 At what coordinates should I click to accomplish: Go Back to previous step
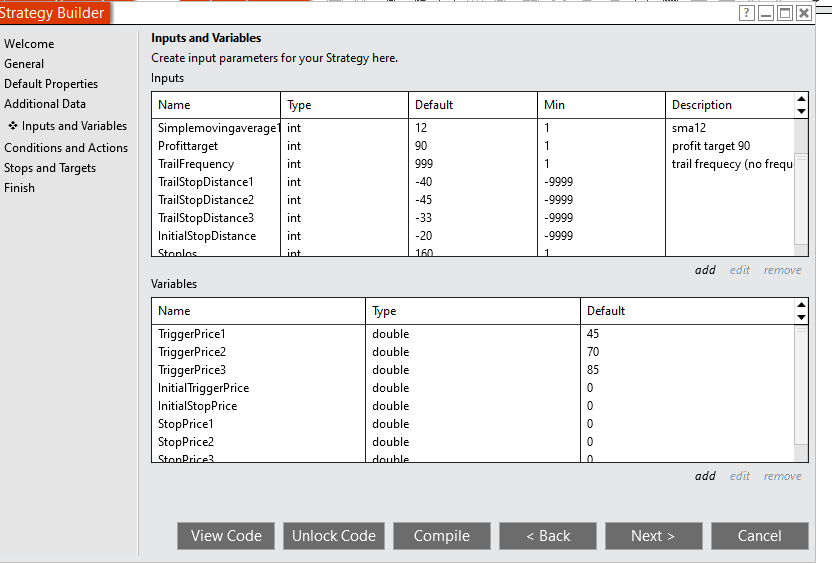point(548,536)
